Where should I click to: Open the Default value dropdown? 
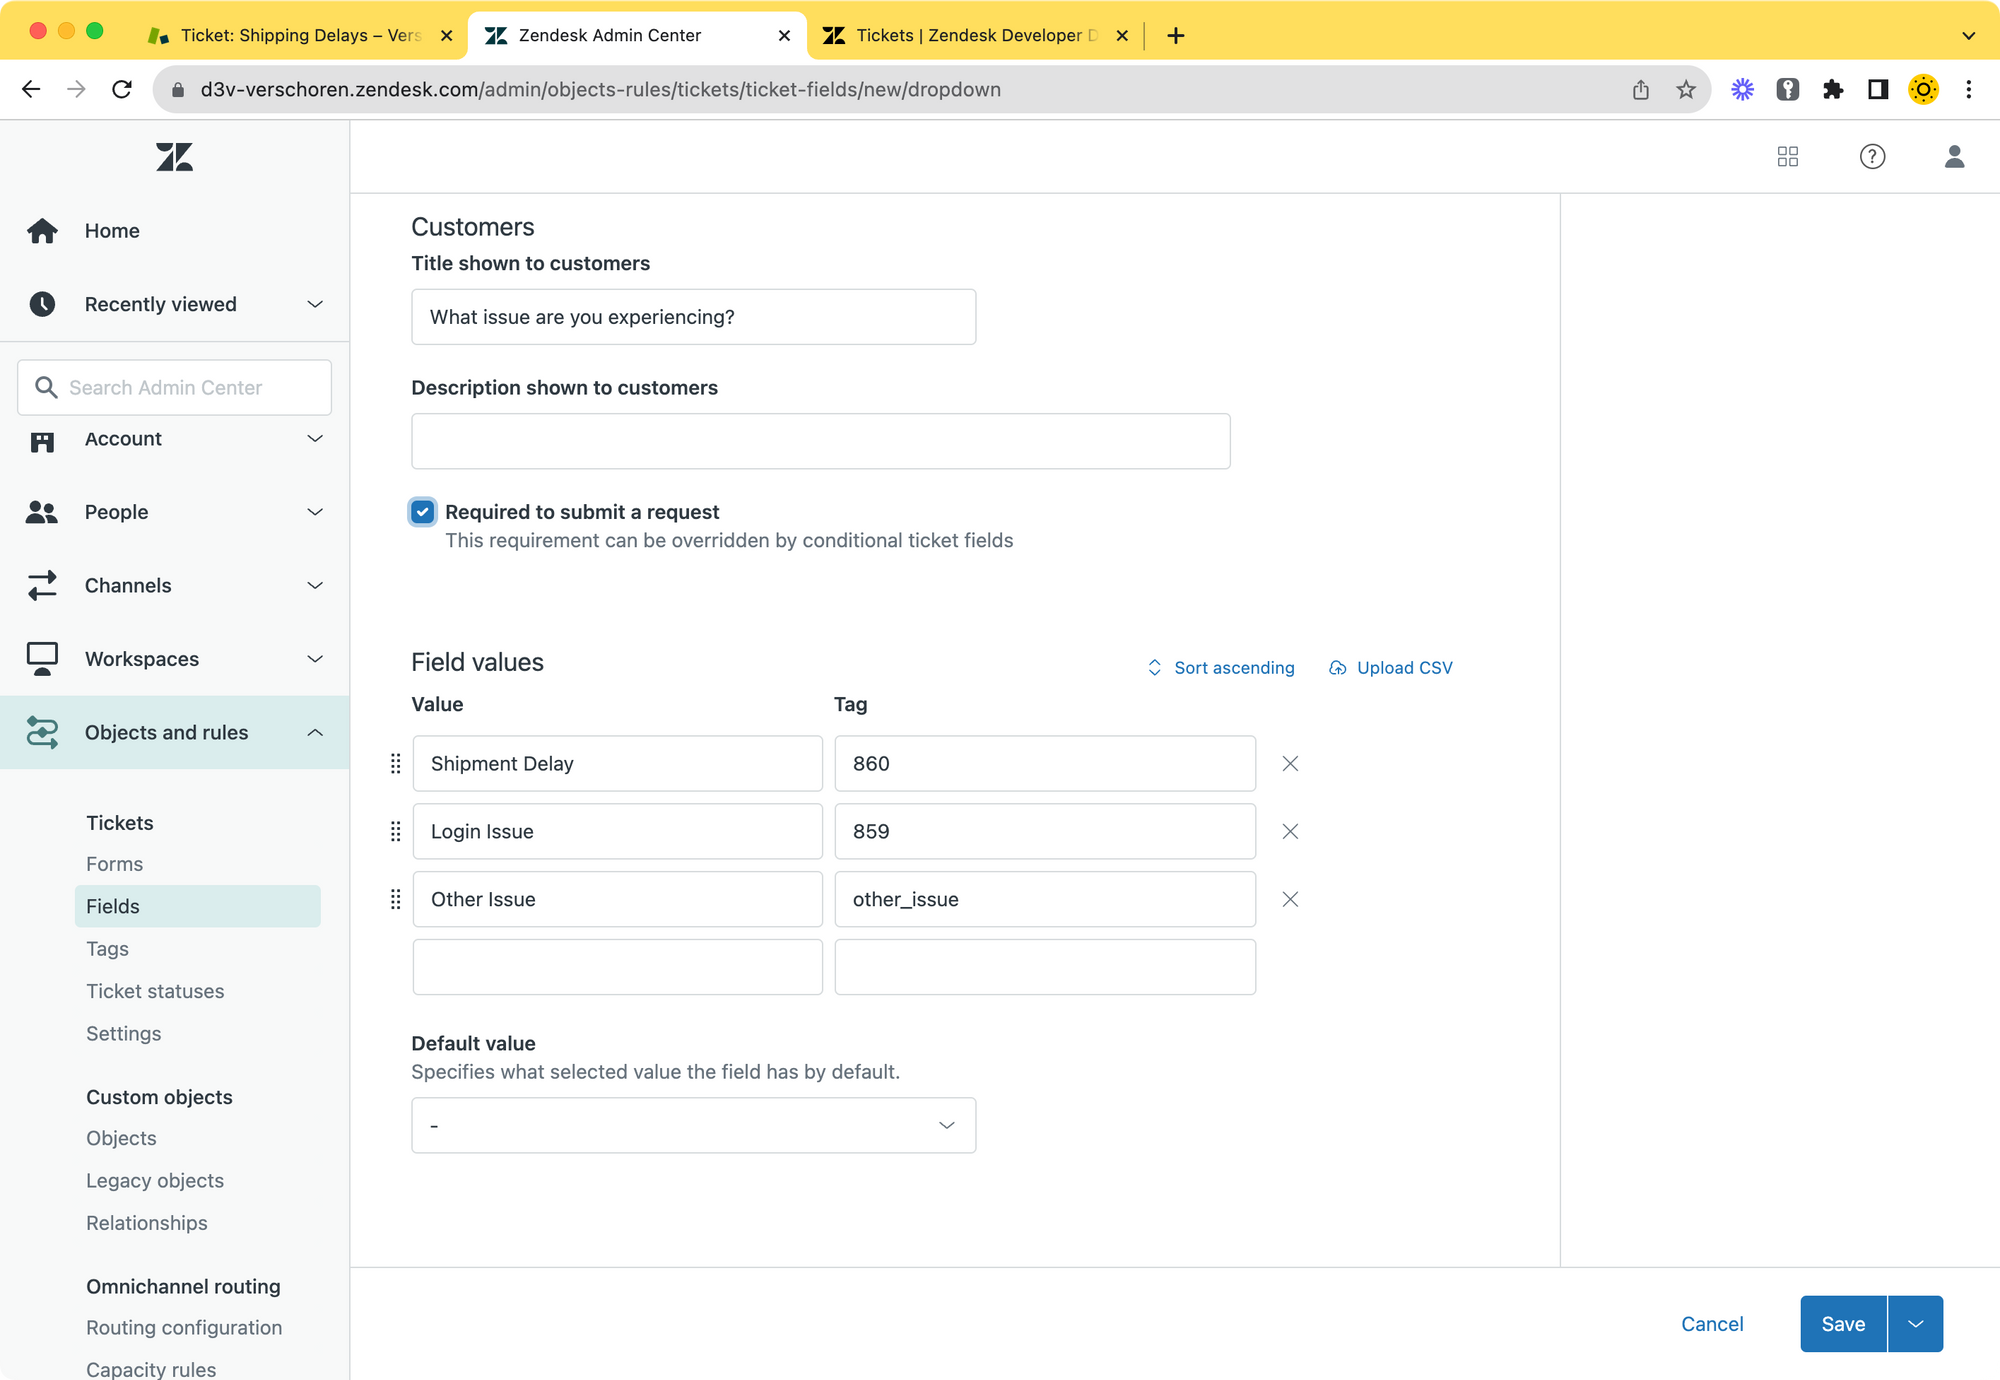click(693, 1126)
